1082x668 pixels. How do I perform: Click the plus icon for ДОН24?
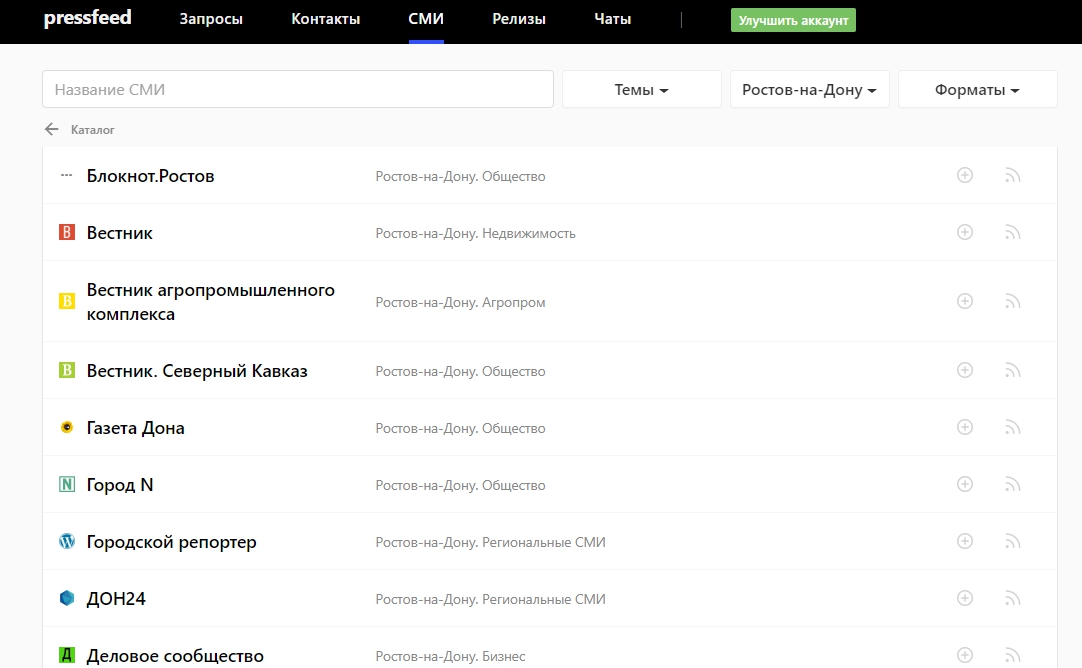coord(965,598)
